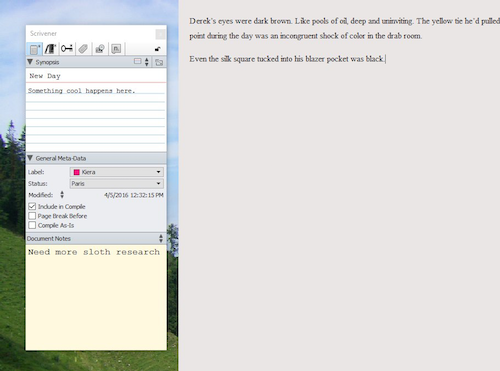Collapse the General Meta-Data section
500x371 pixels.
[x=30, y=158]
